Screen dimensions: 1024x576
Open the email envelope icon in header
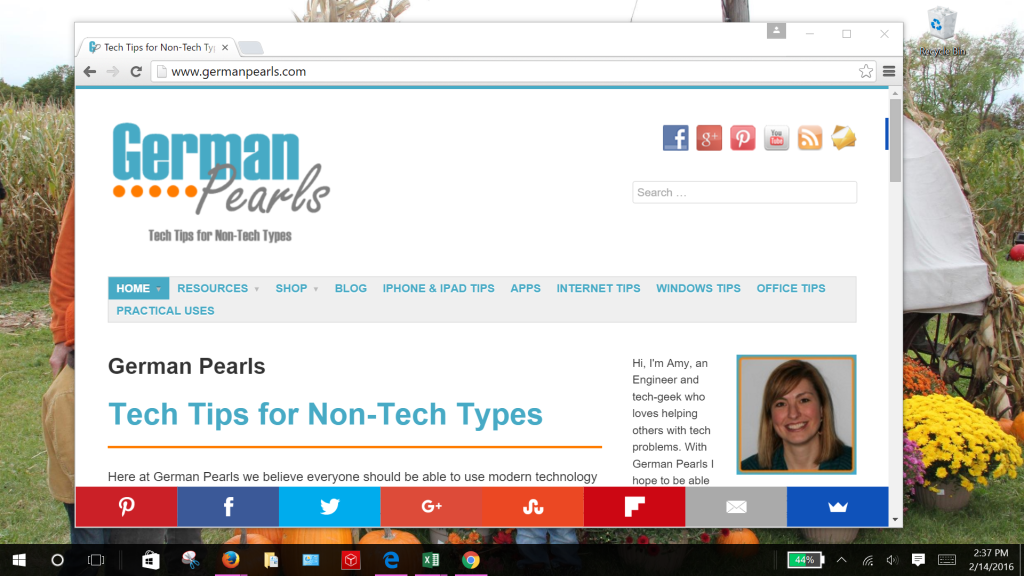coord(843,137)
